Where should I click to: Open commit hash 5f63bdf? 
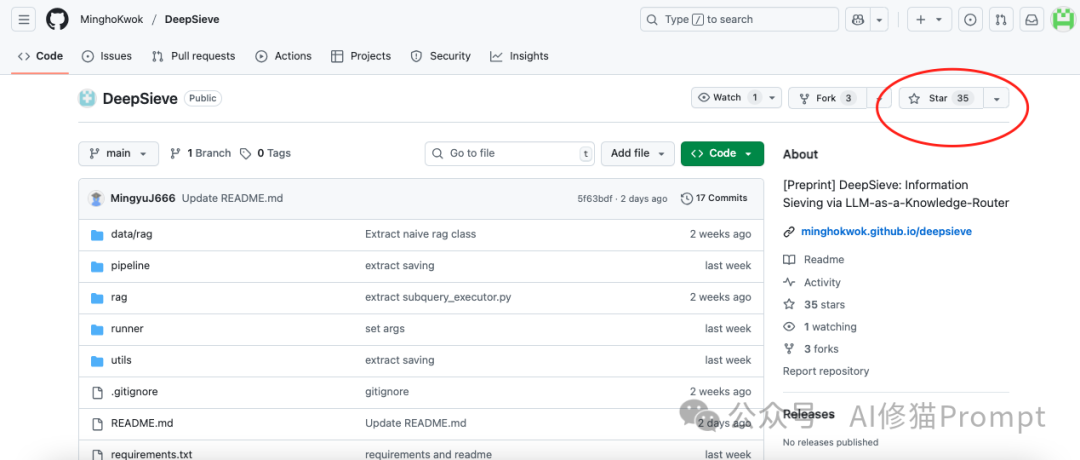click(594, 198)
